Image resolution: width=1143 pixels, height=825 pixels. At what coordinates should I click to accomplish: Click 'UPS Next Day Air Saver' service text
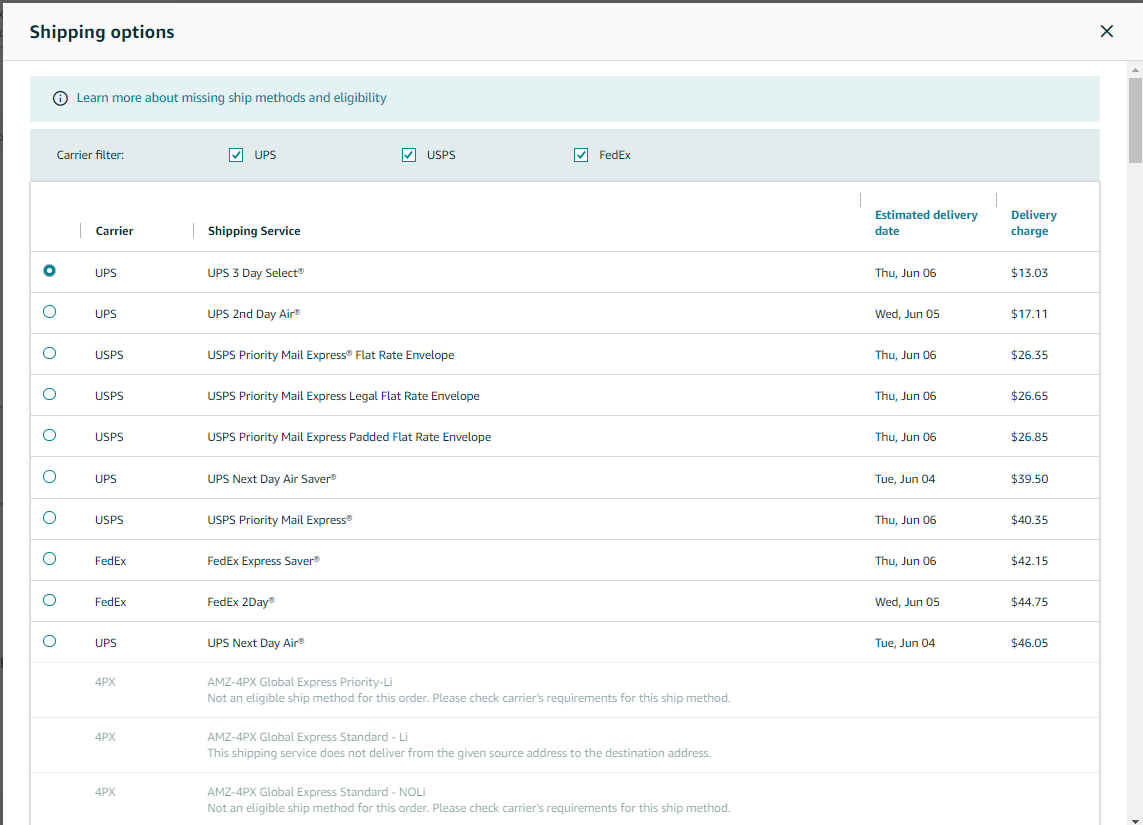click(272, 479)
